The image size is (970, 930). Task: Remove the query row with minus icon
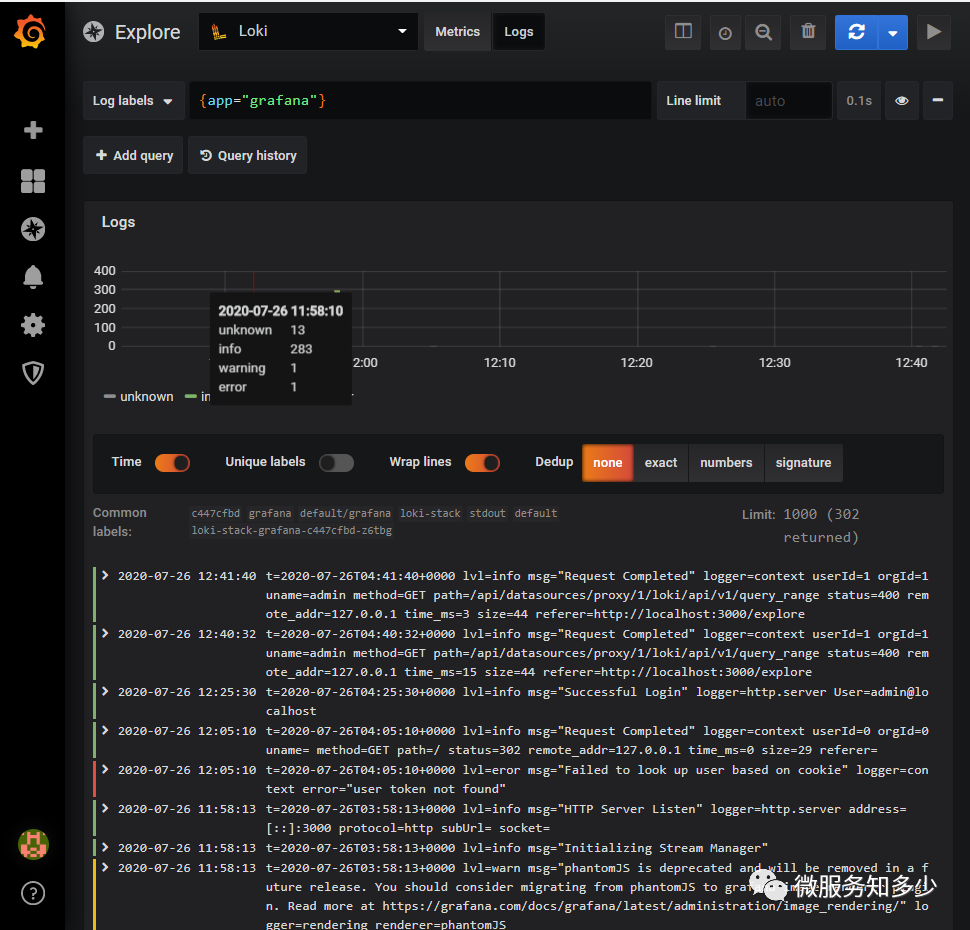coord(938,100)
